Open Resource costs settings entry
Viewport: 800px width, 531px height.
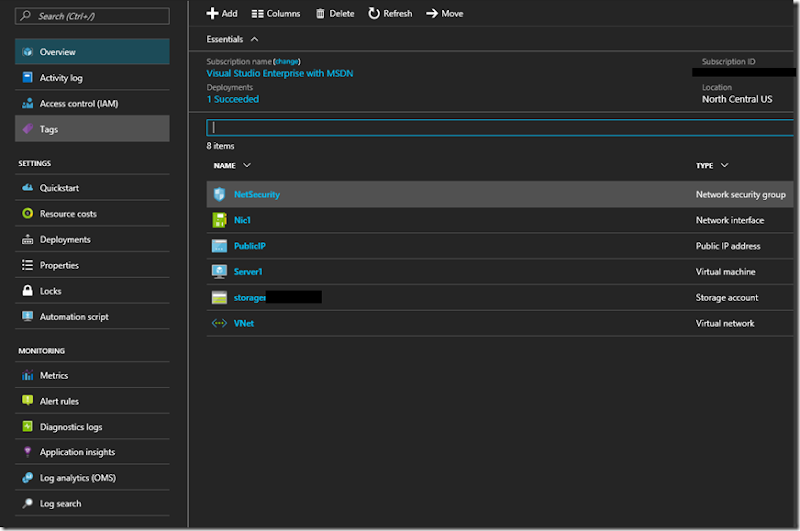(92, 213)
